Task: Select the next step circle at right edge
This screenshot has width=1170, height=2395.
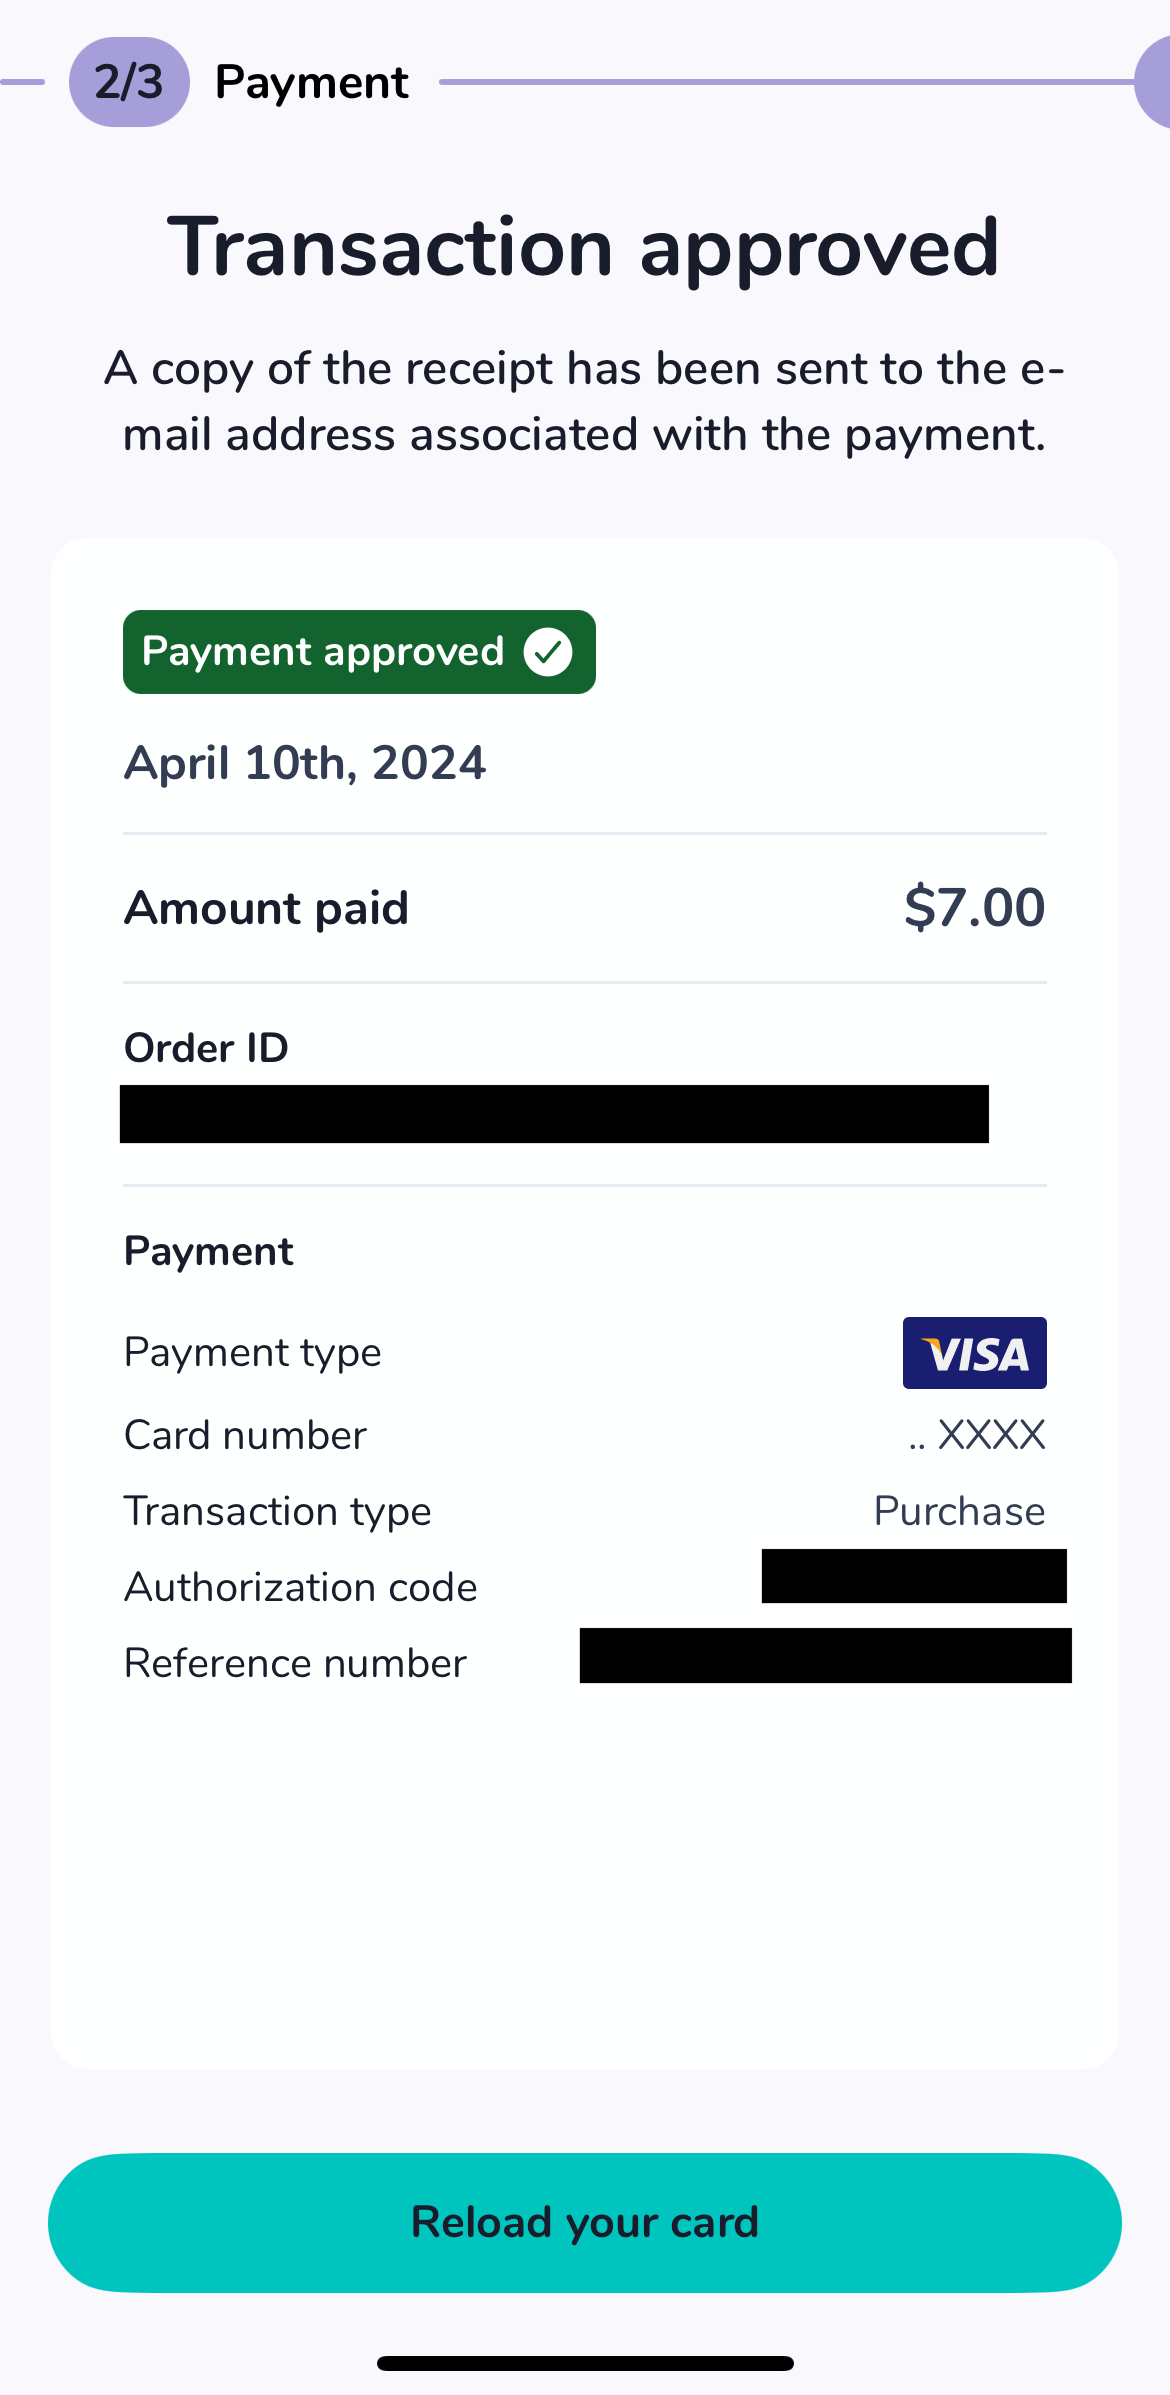Action: click(1155, 82)
